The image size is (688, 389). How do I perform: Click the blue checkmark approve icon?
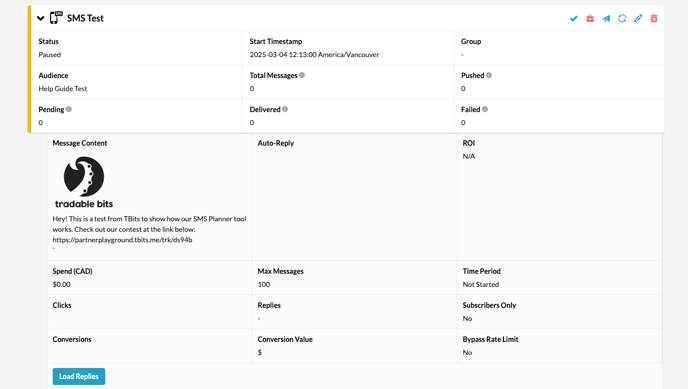(x=573, y=18)
